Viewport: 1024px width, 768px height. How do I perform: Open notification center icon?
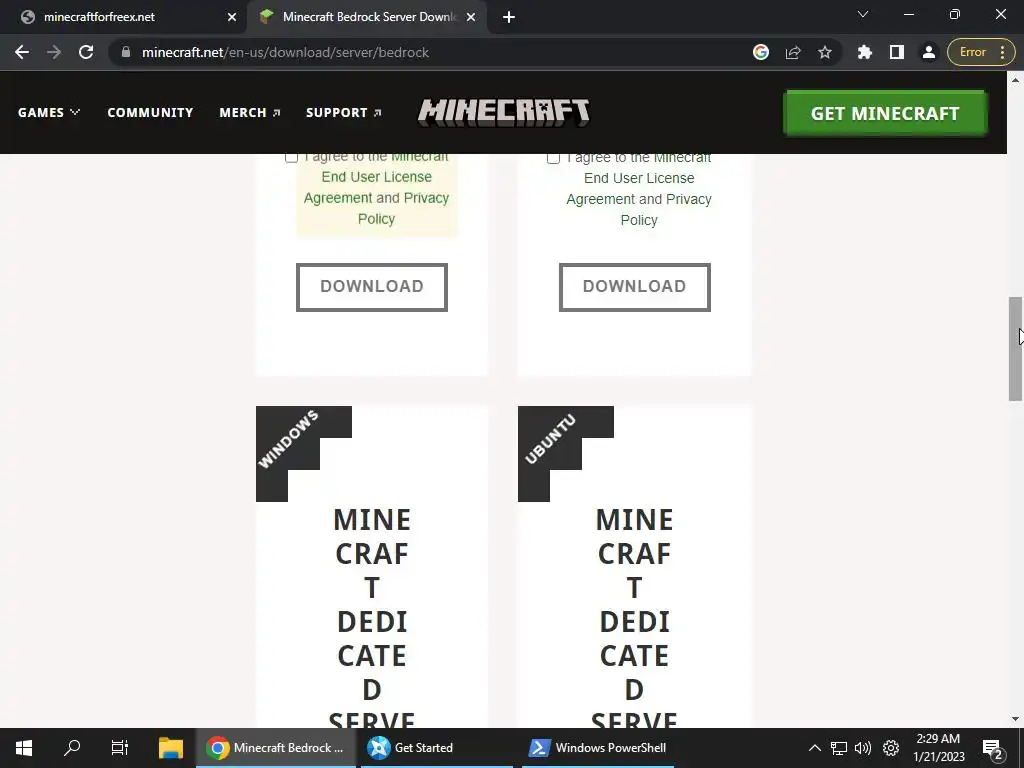tap(992, 749)
